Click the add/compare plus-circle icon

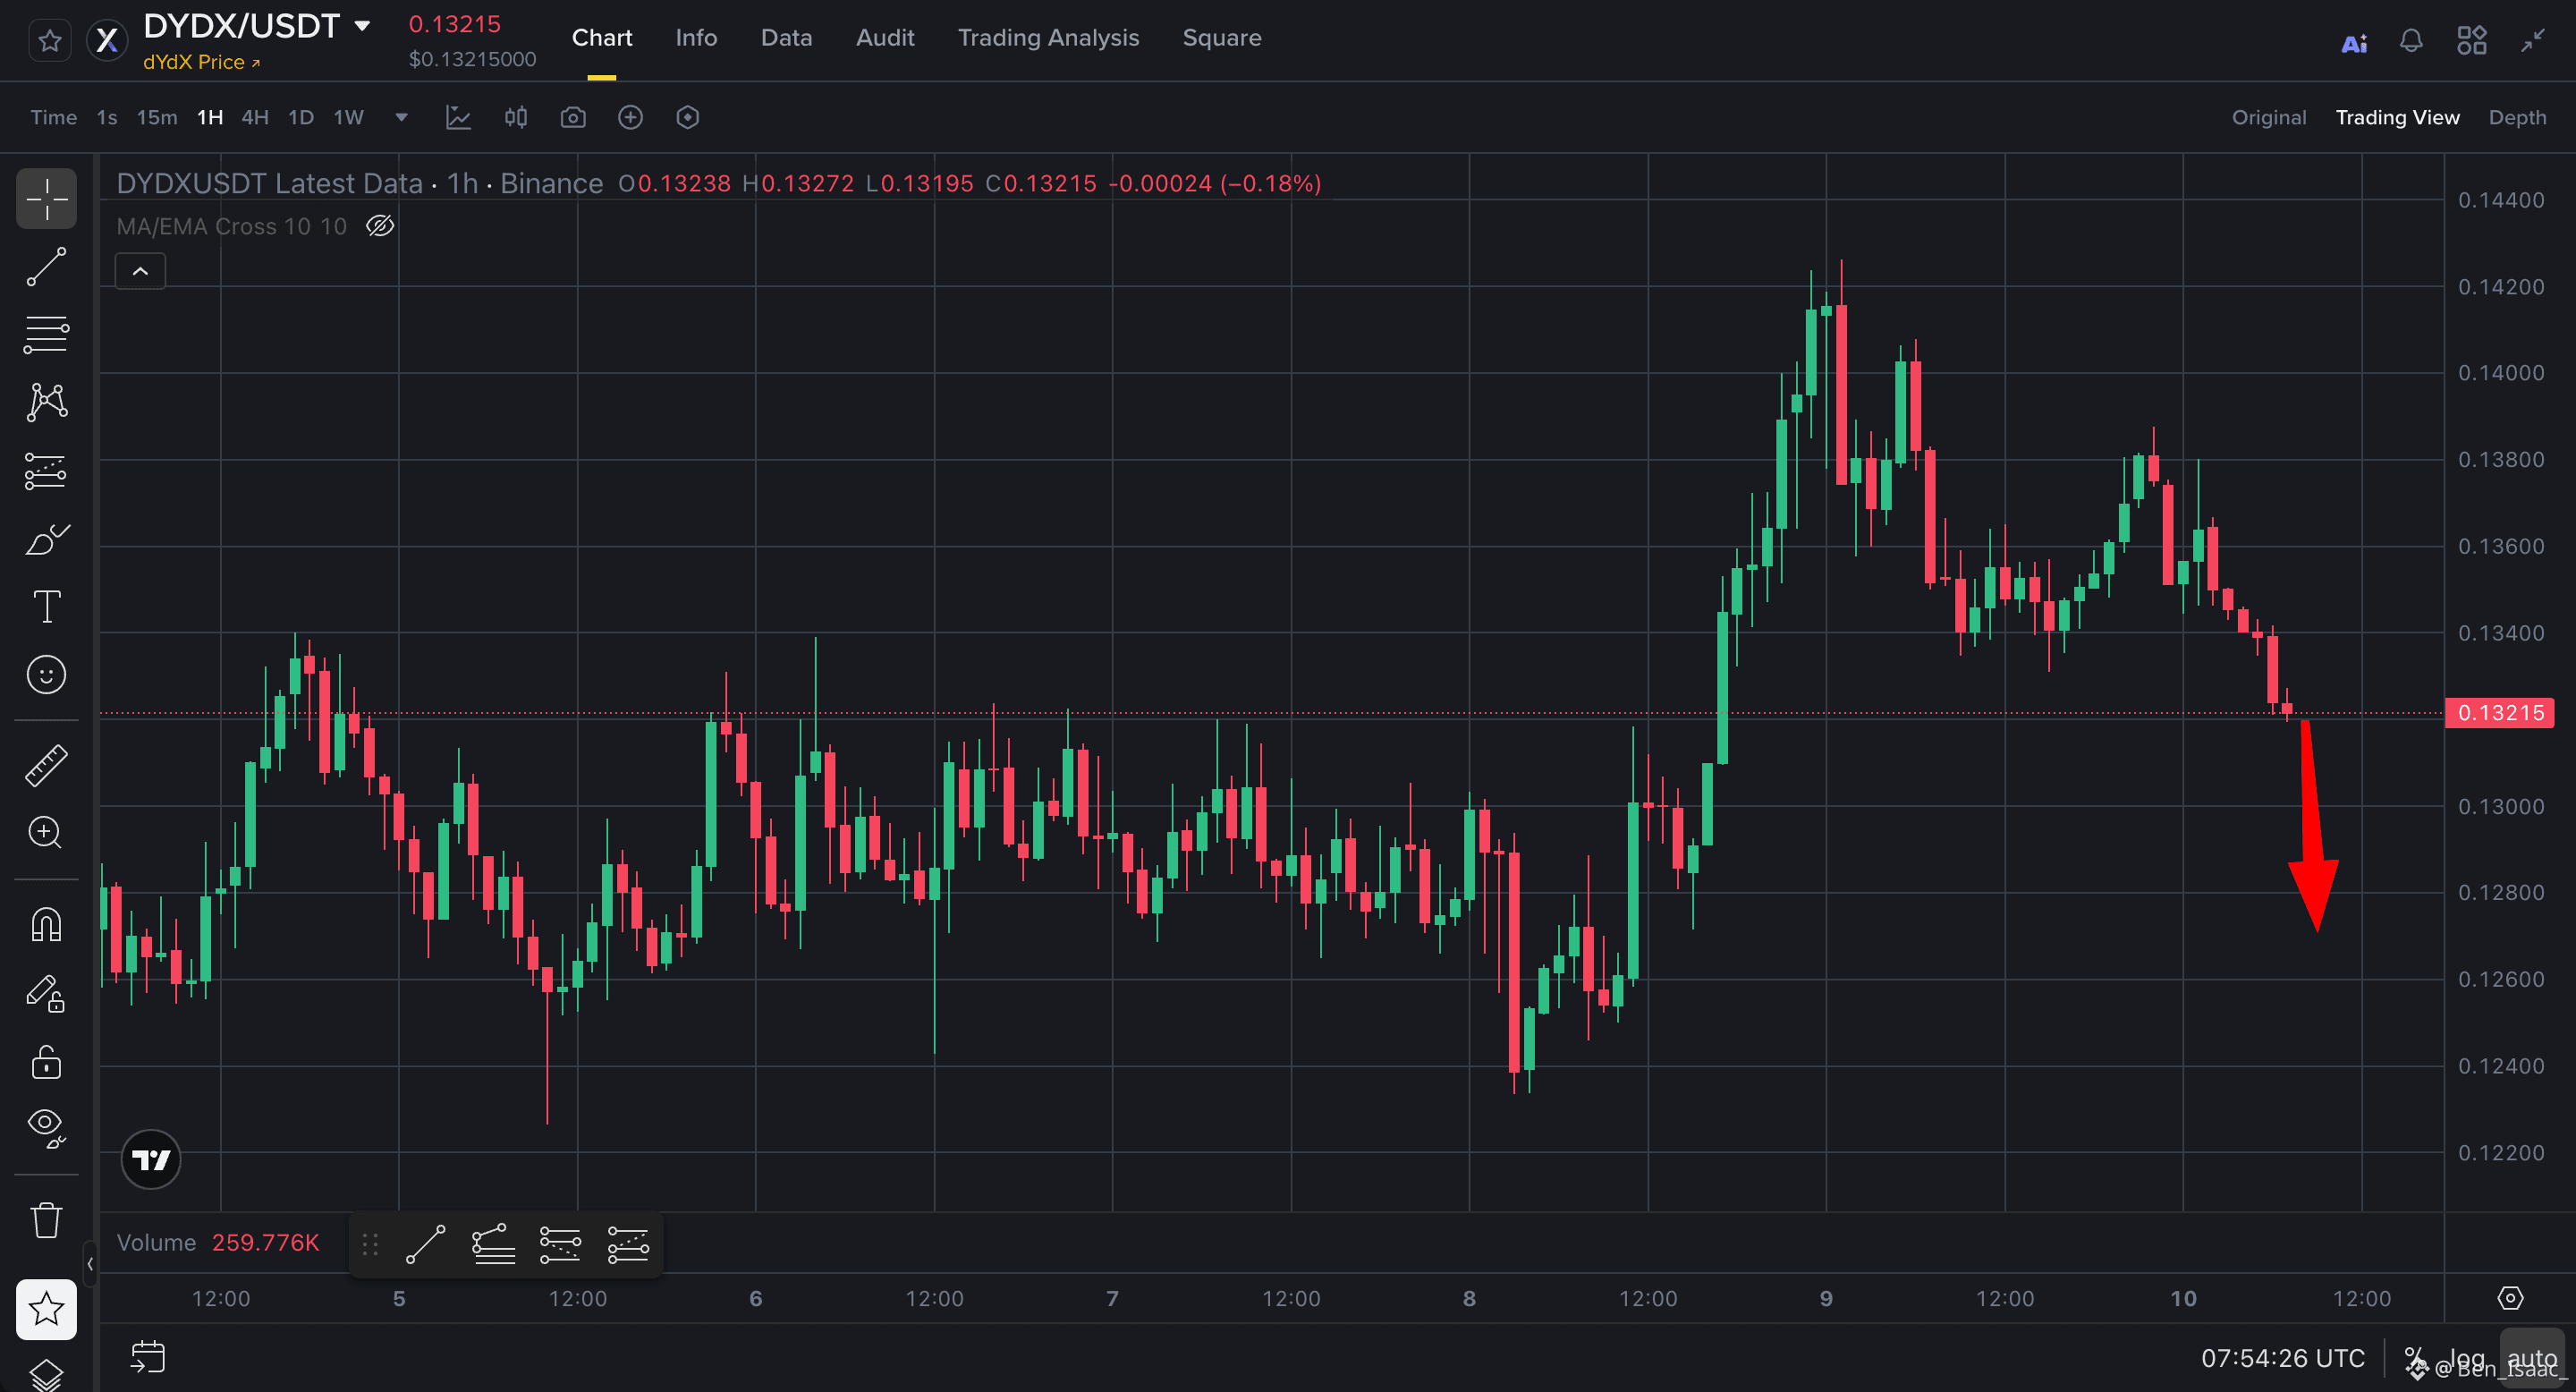(630, 117)
